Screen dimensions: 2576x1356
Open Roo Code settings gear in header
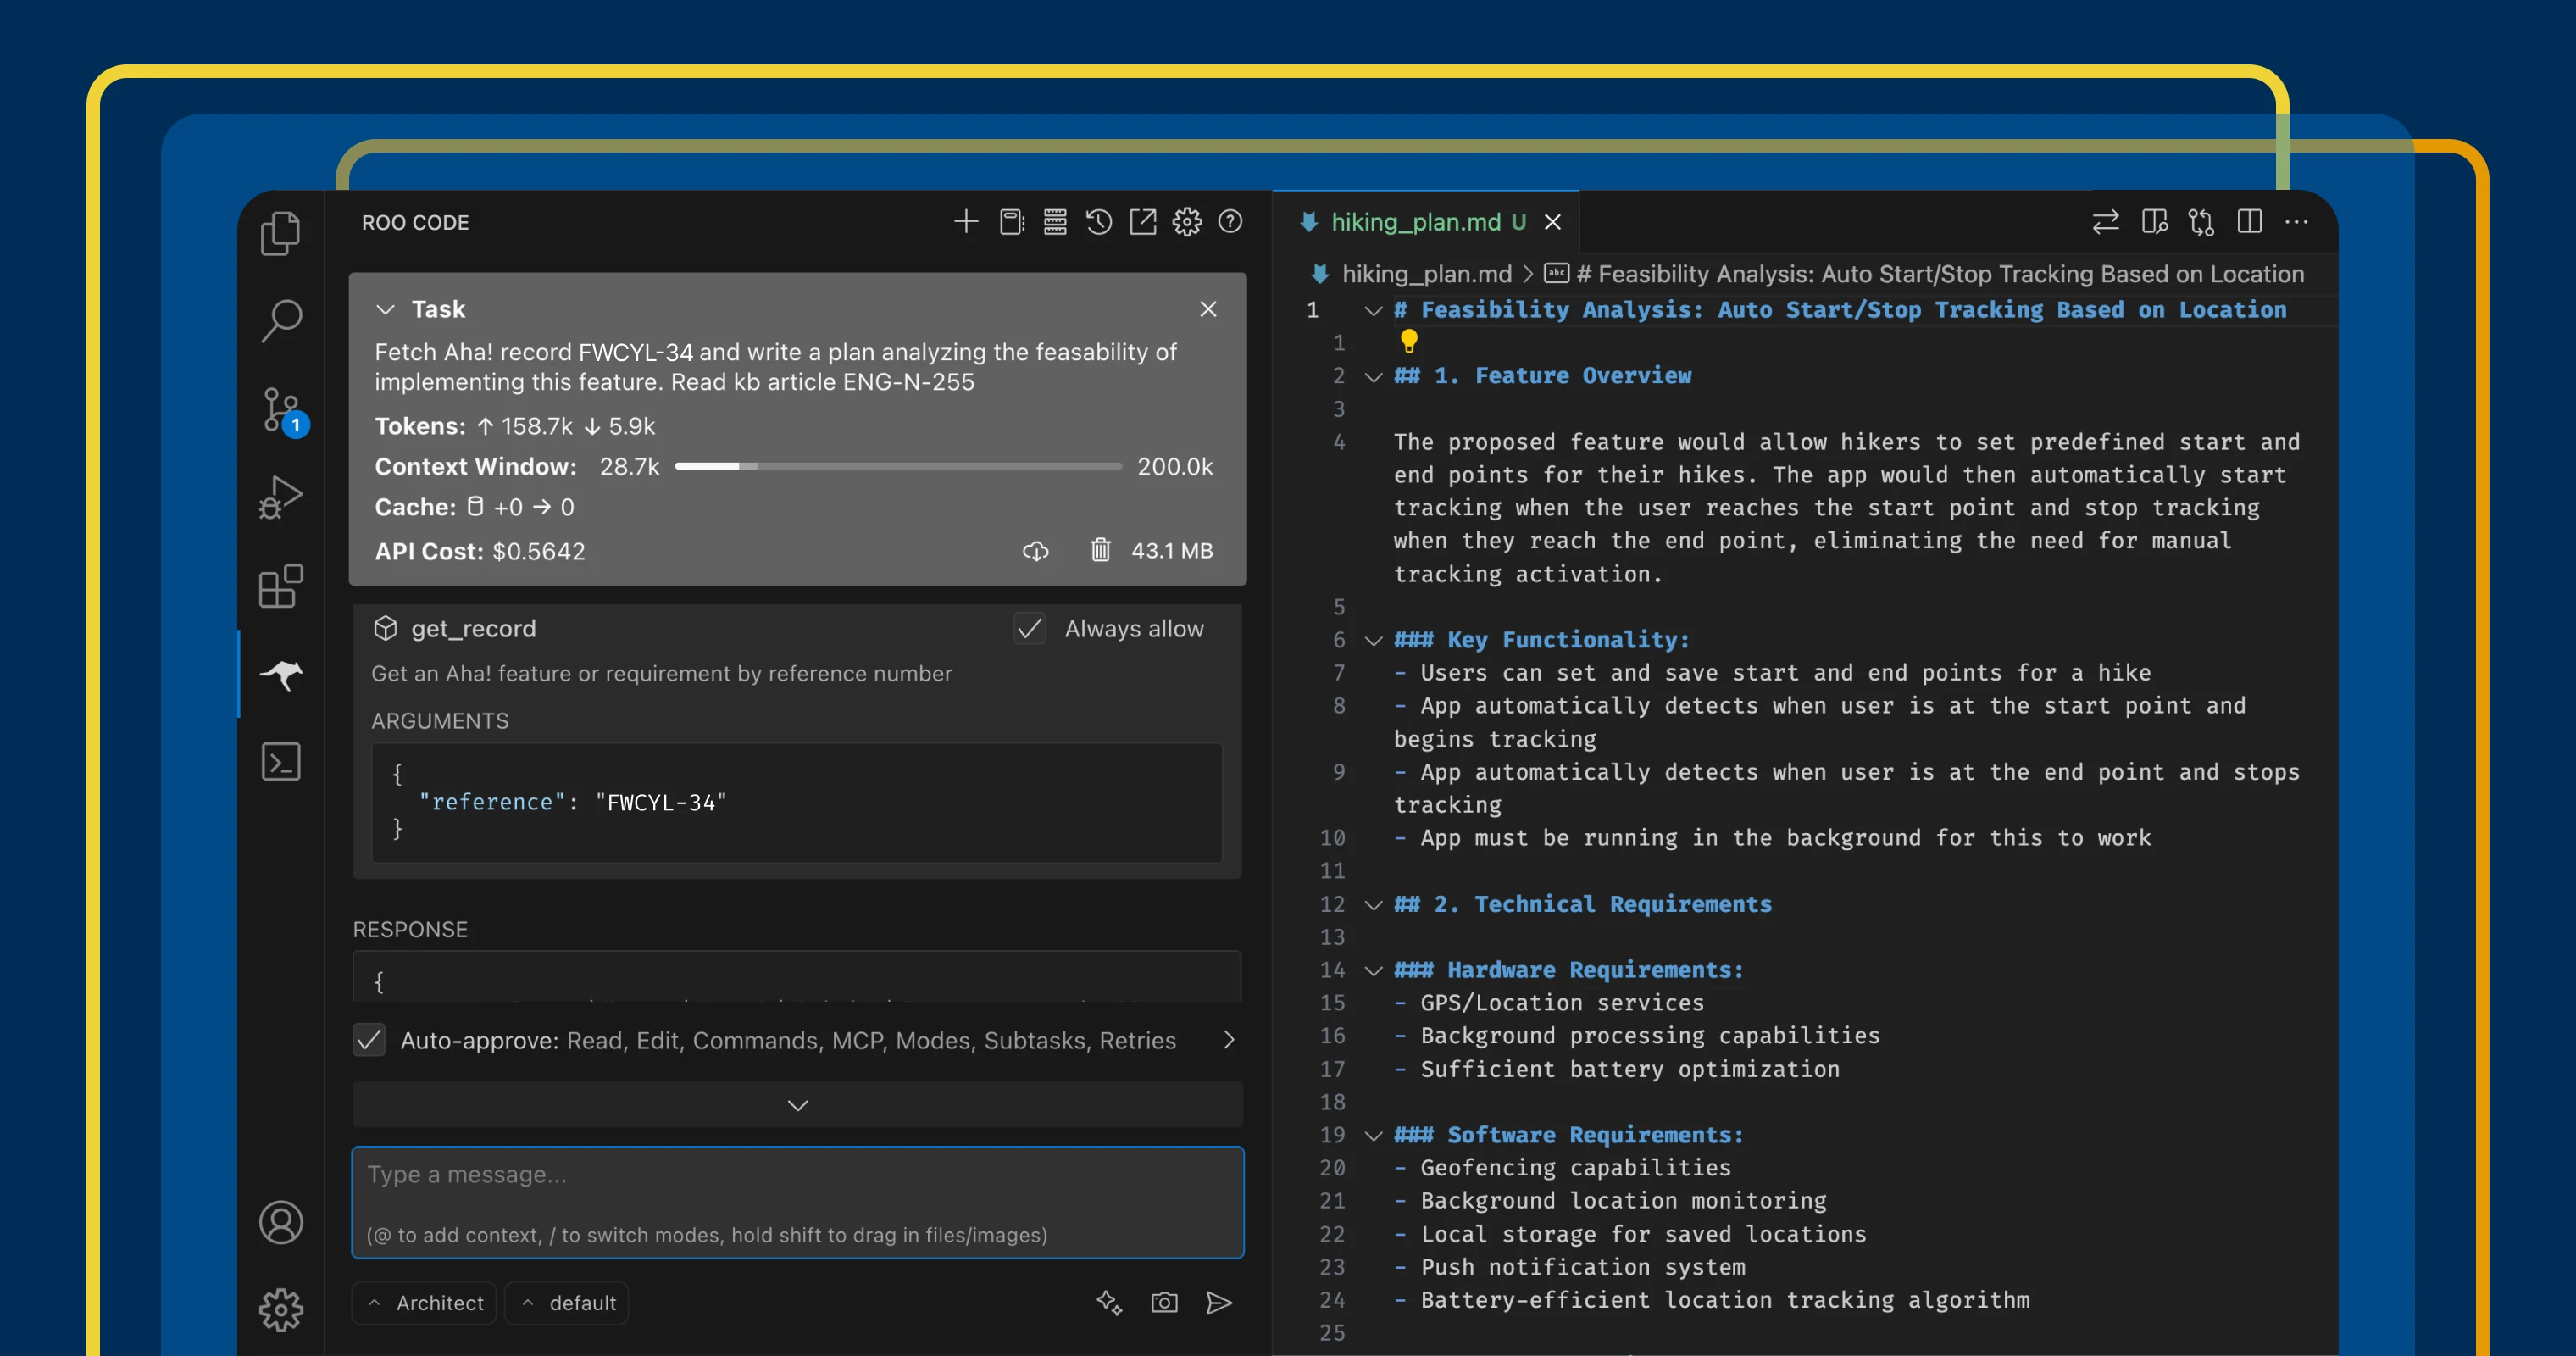1186,222
